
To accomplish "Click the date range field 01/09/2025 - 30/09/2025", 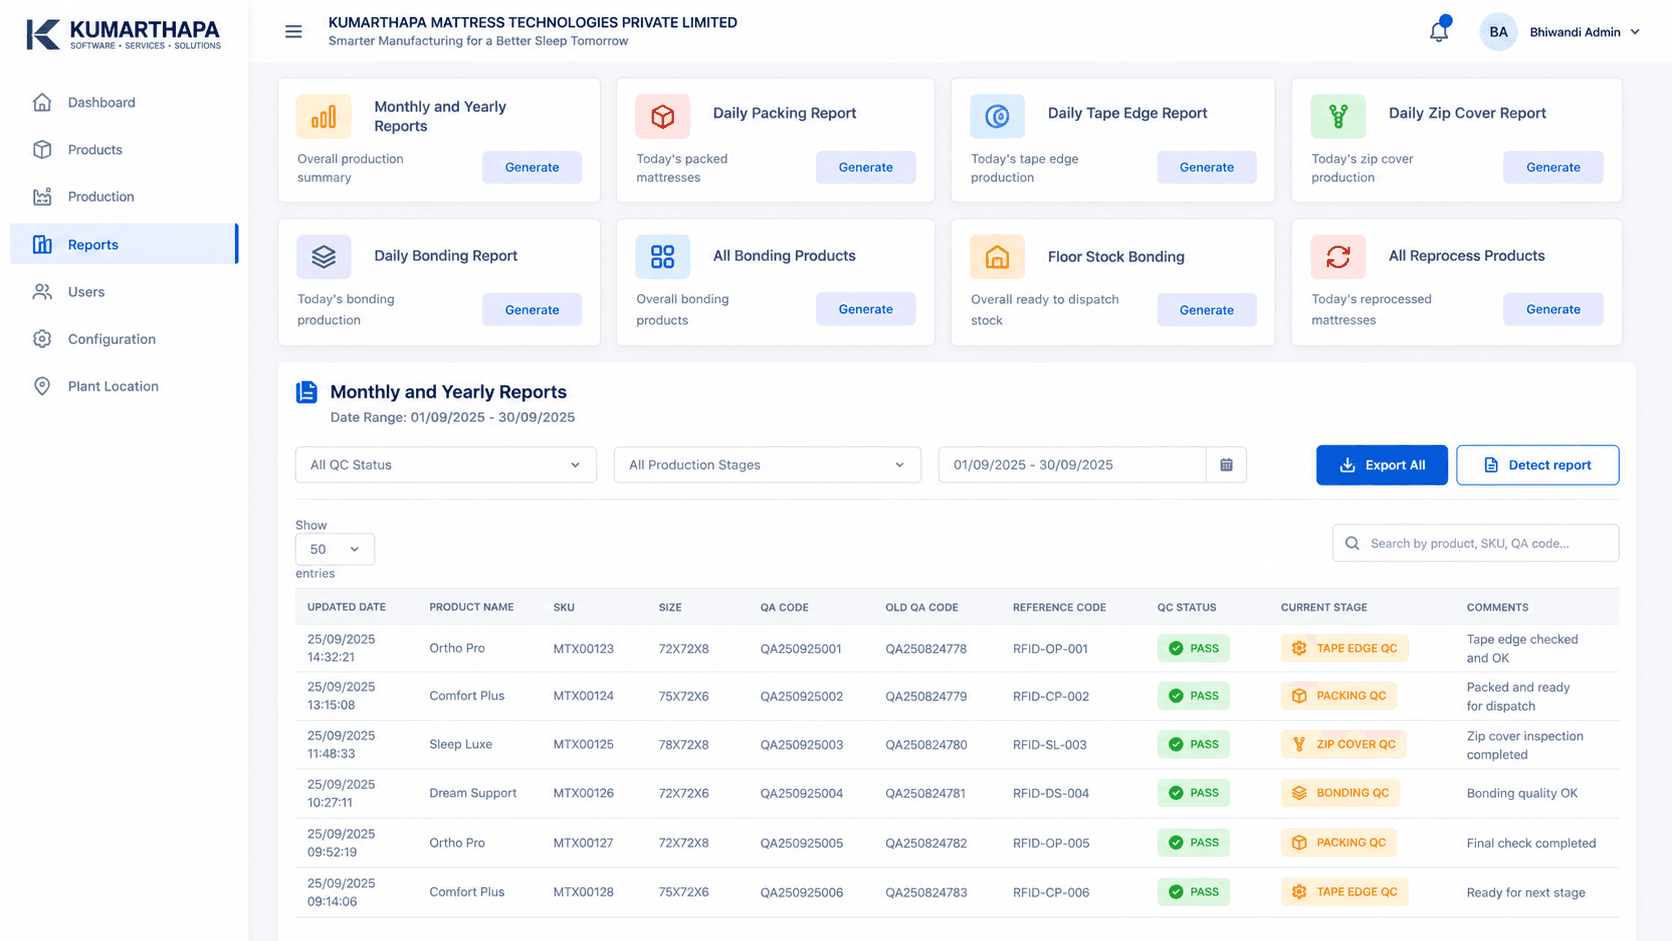I will [x=1072, y=465].
